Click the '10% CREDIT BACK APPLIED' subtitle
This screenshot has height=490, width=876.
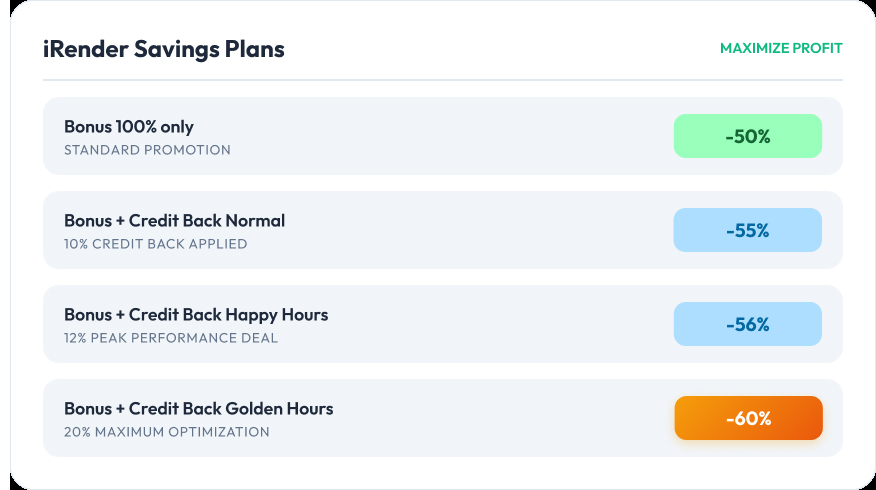[155, 244]
